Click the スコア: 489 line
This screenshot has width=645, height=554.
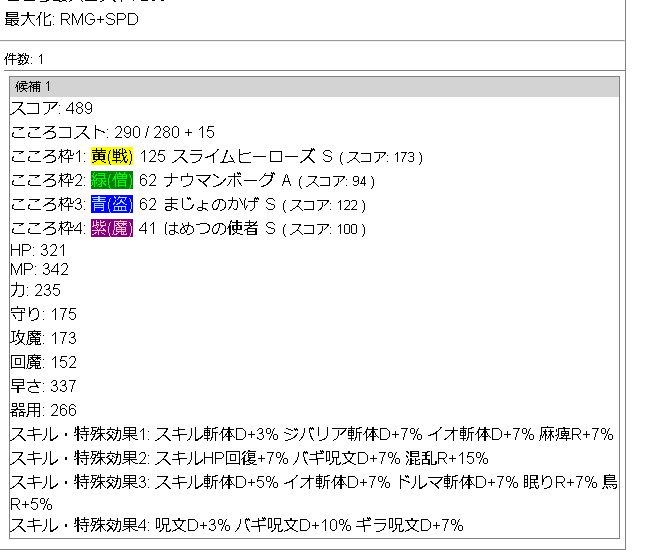(51, 109)
